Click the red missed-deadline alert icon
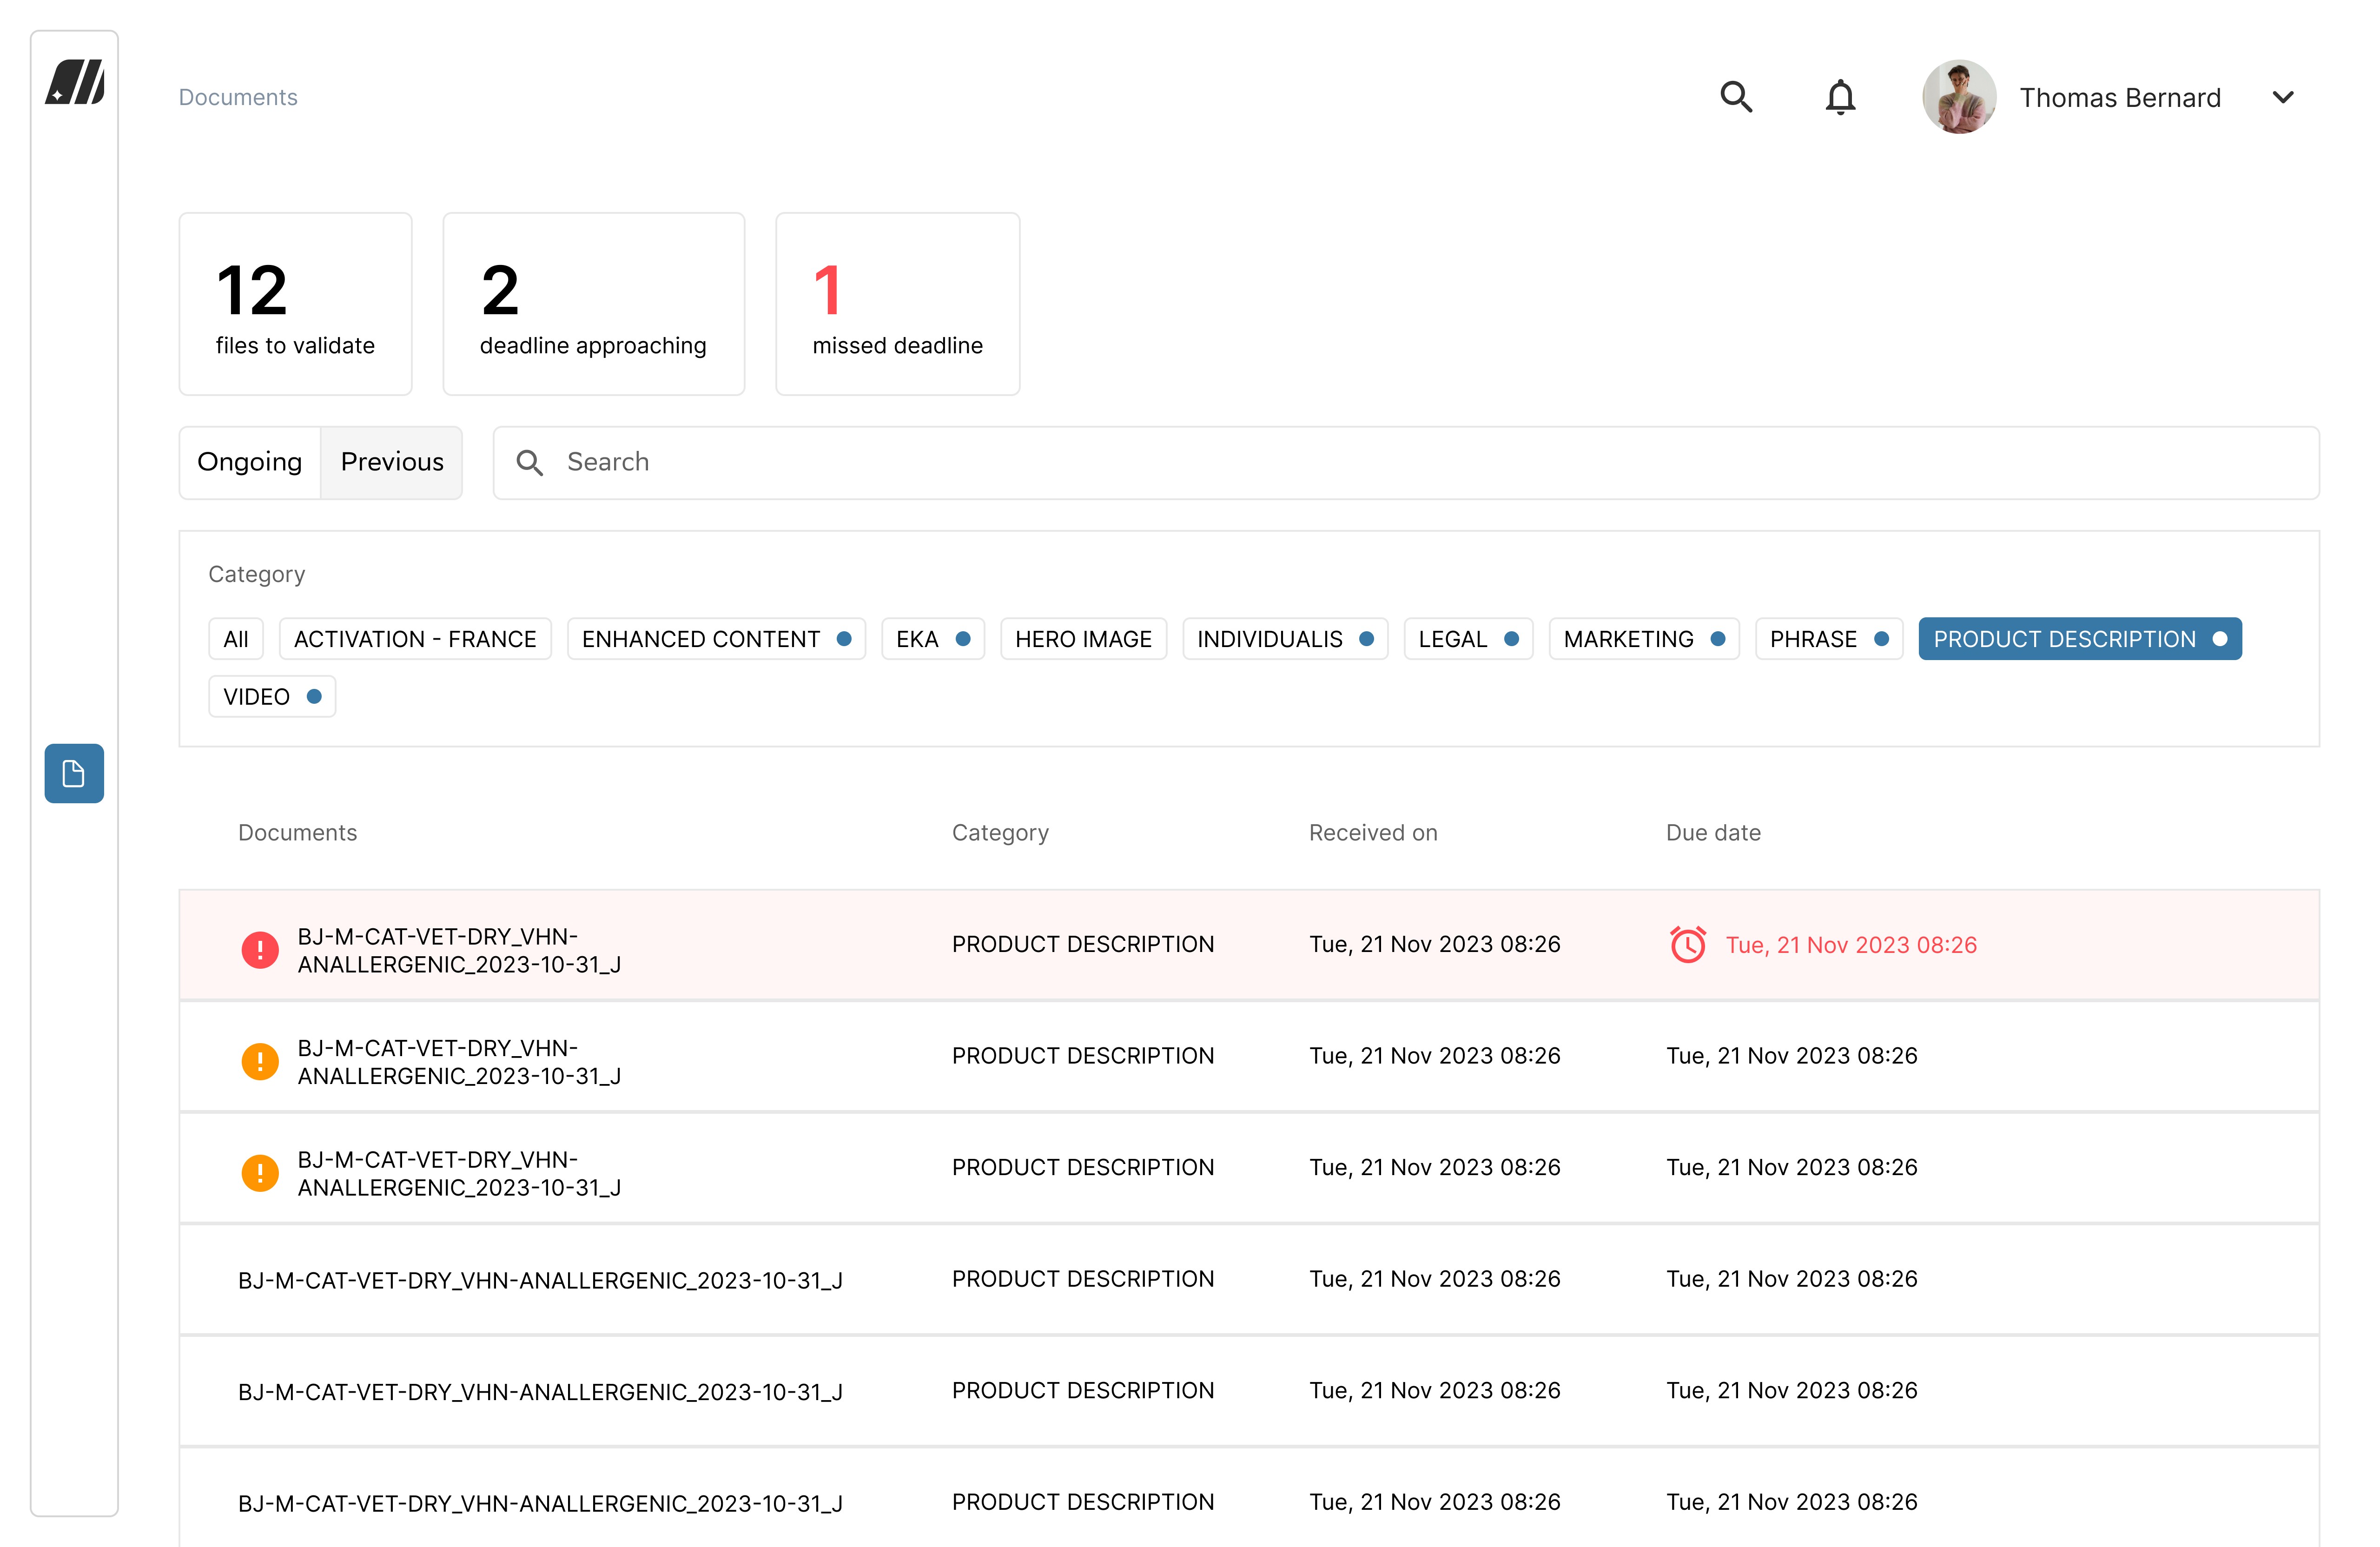This screenshot has height=1547, width=2380. click(x=260, y=949)
